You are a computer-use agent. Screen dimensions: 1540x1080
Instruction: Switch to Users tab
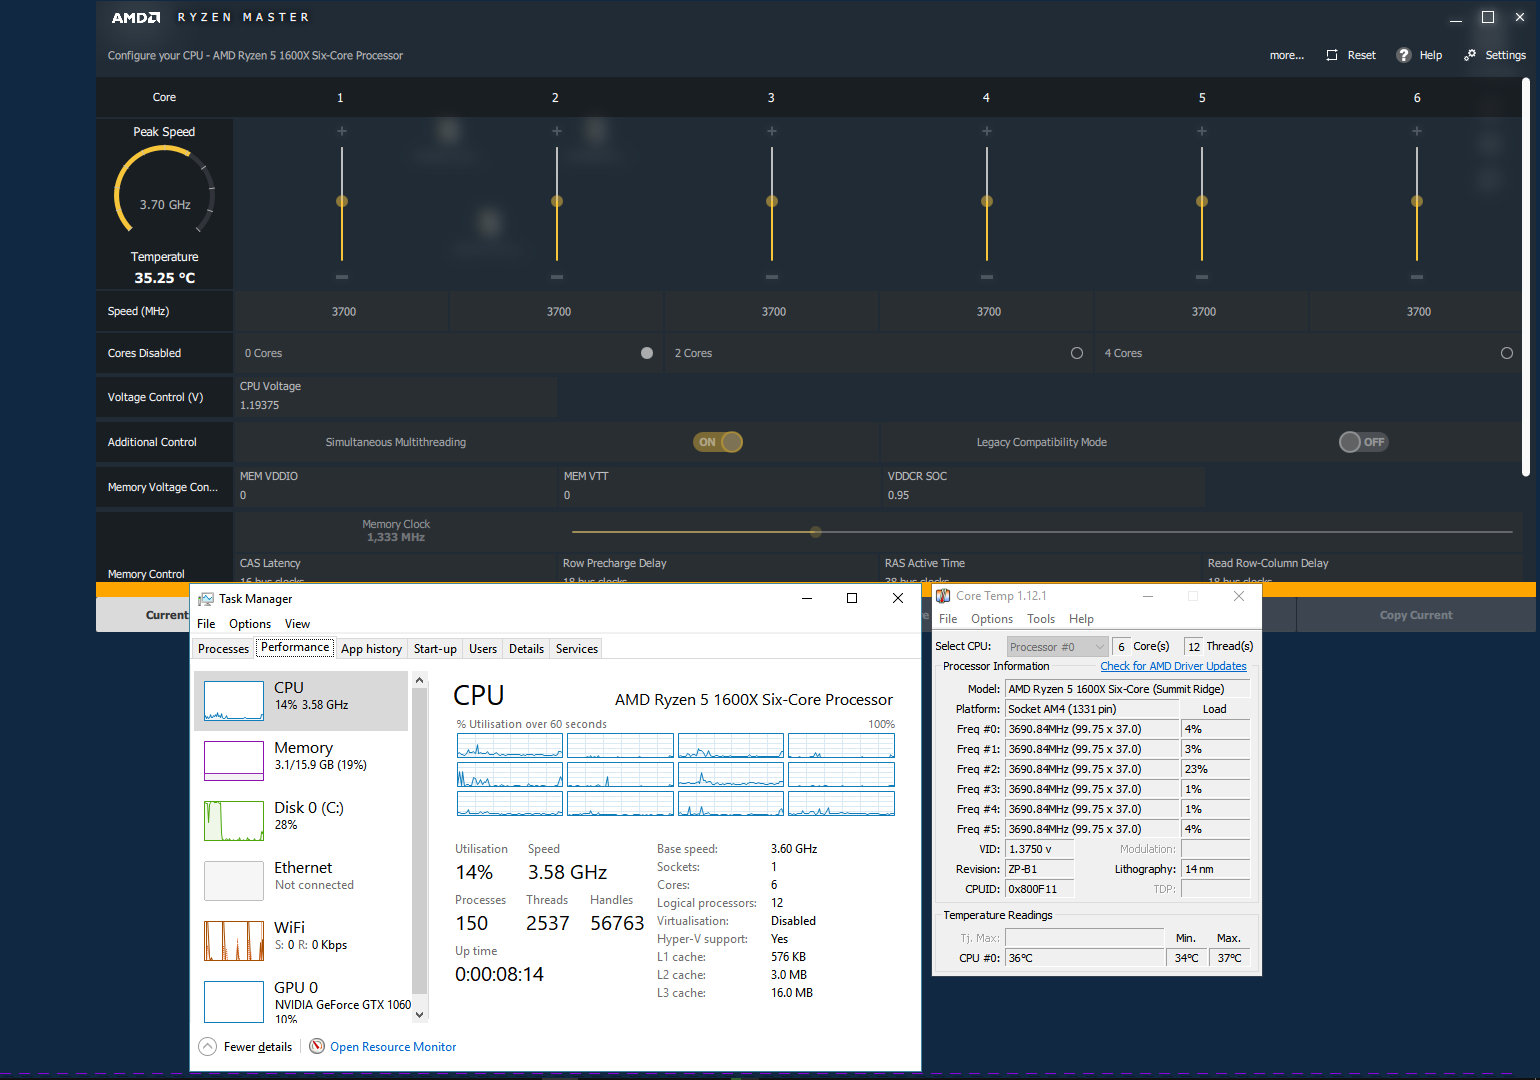click(x=483, y=649)
